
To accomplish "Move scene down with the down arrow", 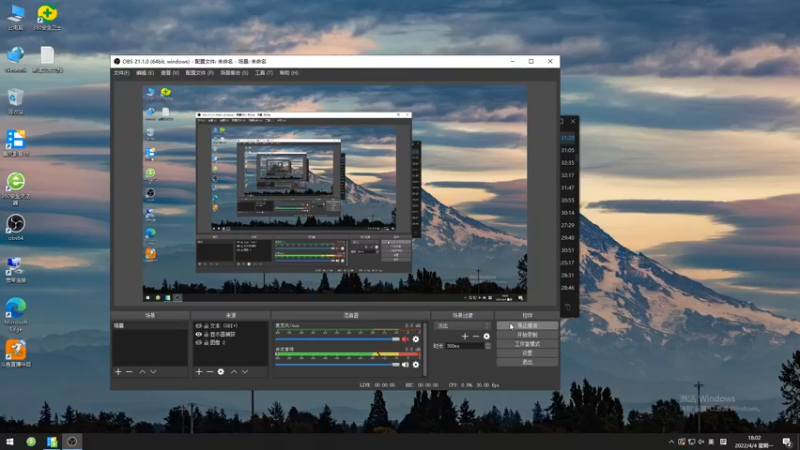I will (x=153, y=372).
